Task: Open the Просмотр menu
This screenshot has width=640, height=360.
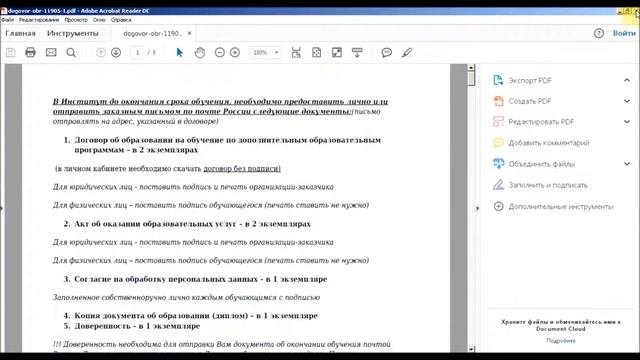Action: [x=76, y=20]
